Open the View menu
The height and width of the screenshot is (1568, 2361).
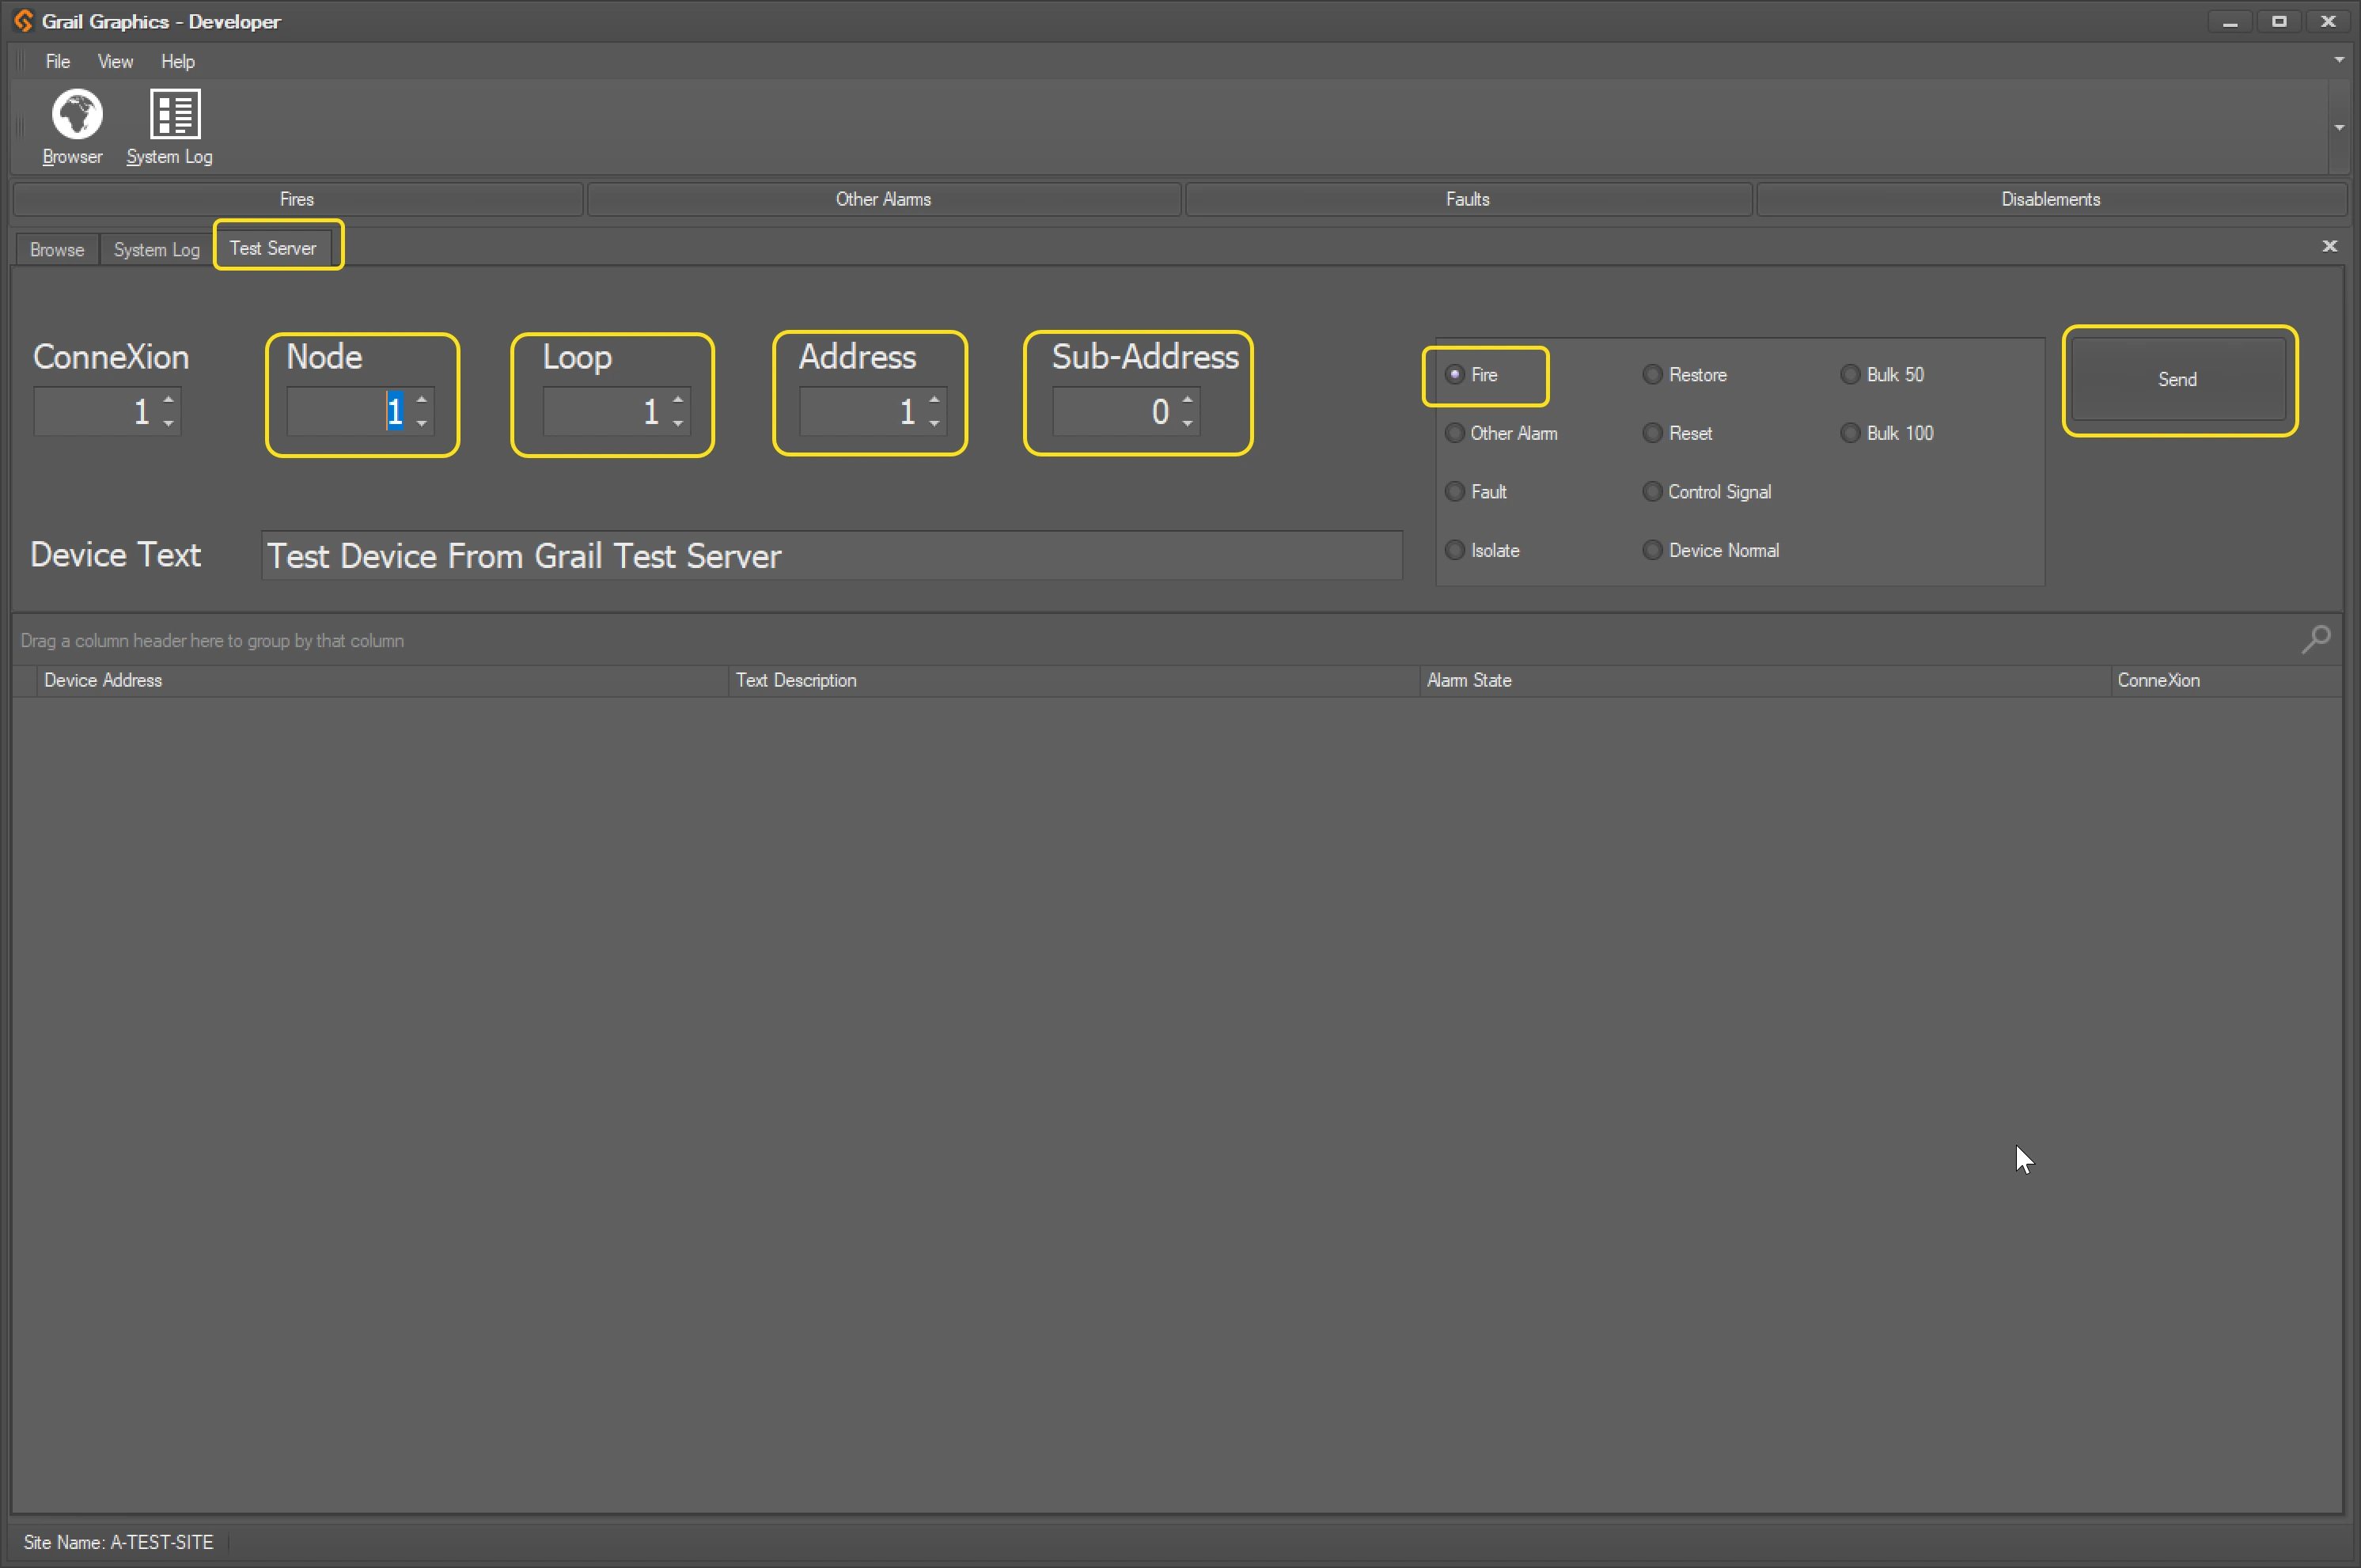point(115,61)
